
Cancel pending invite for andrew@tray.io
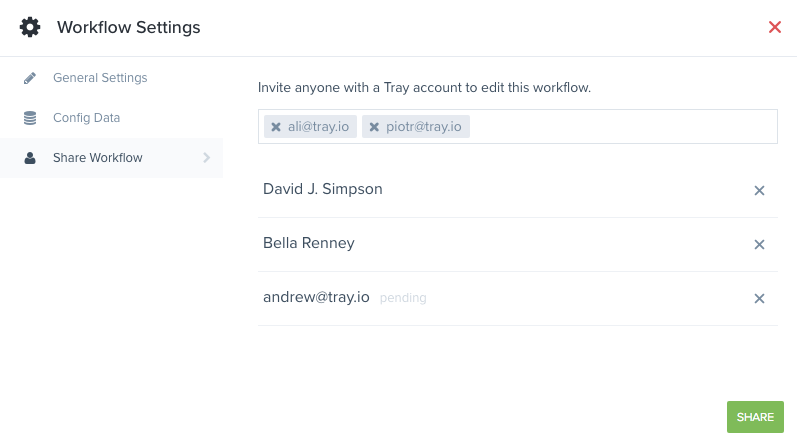coord(759,299)
